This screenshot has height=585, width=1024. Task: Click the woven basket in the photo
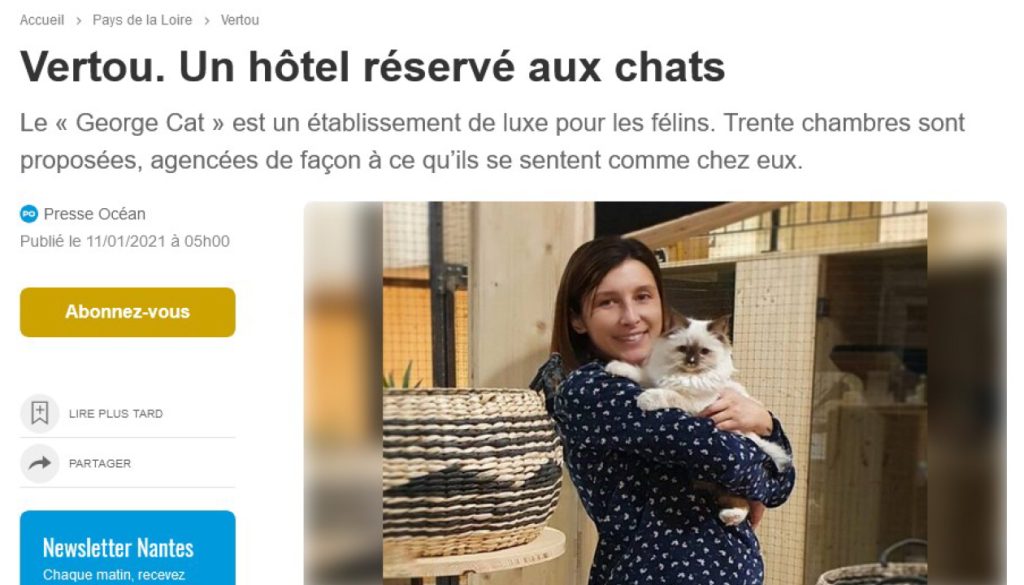472,473
